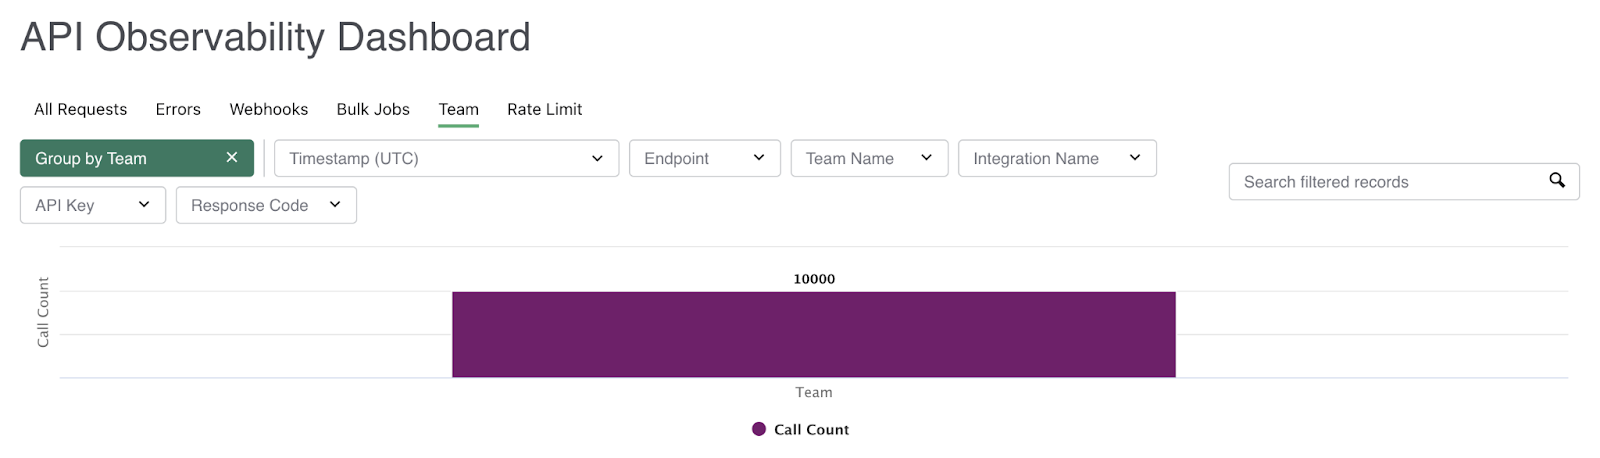This screenshot has width=1600, height=458.
Task: Go to the Webhooks tab
Action: click(x=269, y=109)
